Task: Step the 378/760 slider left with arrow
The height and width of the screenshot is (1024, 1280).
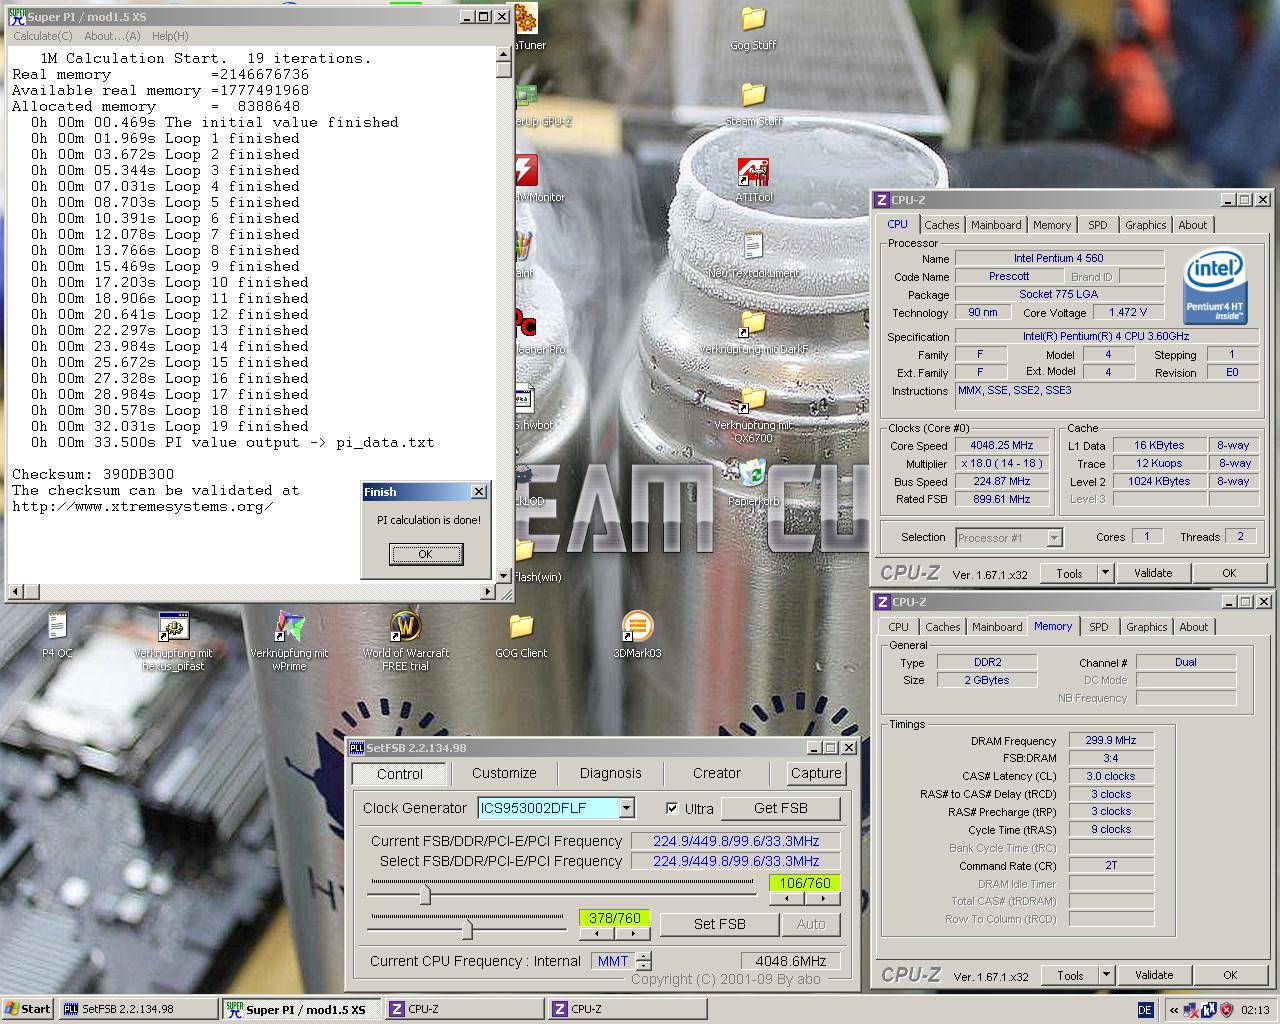Action: coord(597,933)
